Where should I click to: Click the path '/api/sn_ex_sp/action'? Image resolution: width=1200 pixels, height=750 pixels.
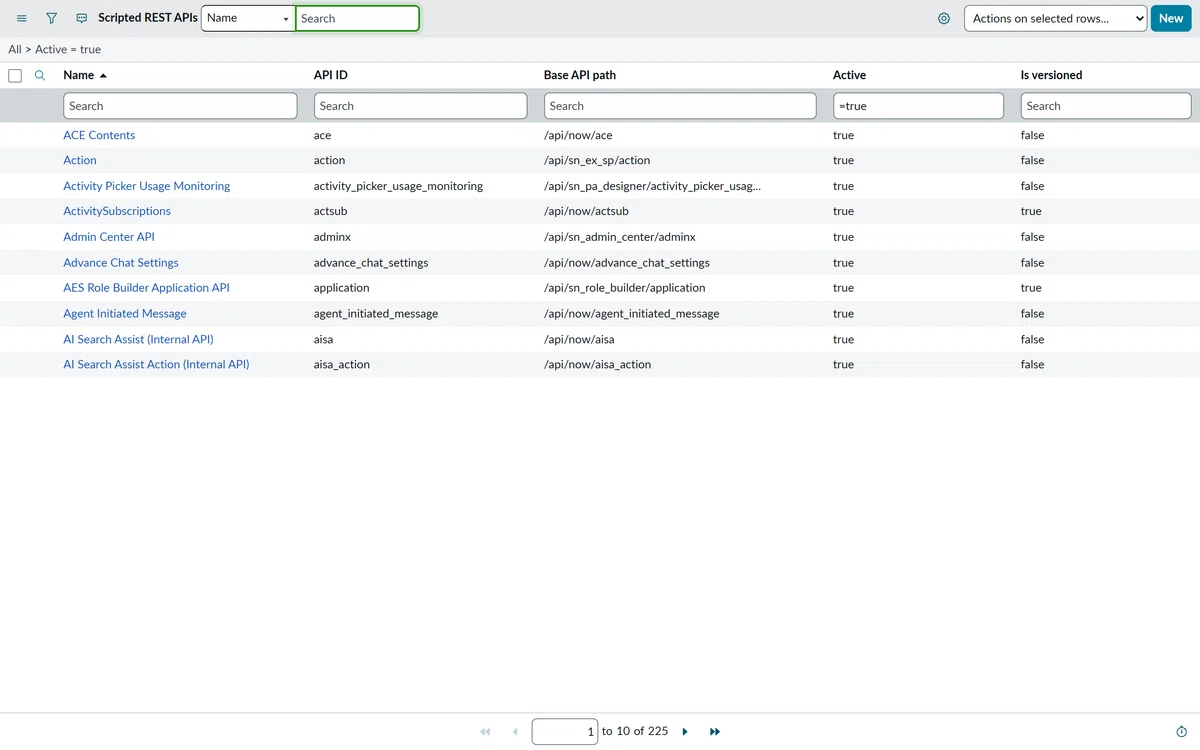(597, 160)
